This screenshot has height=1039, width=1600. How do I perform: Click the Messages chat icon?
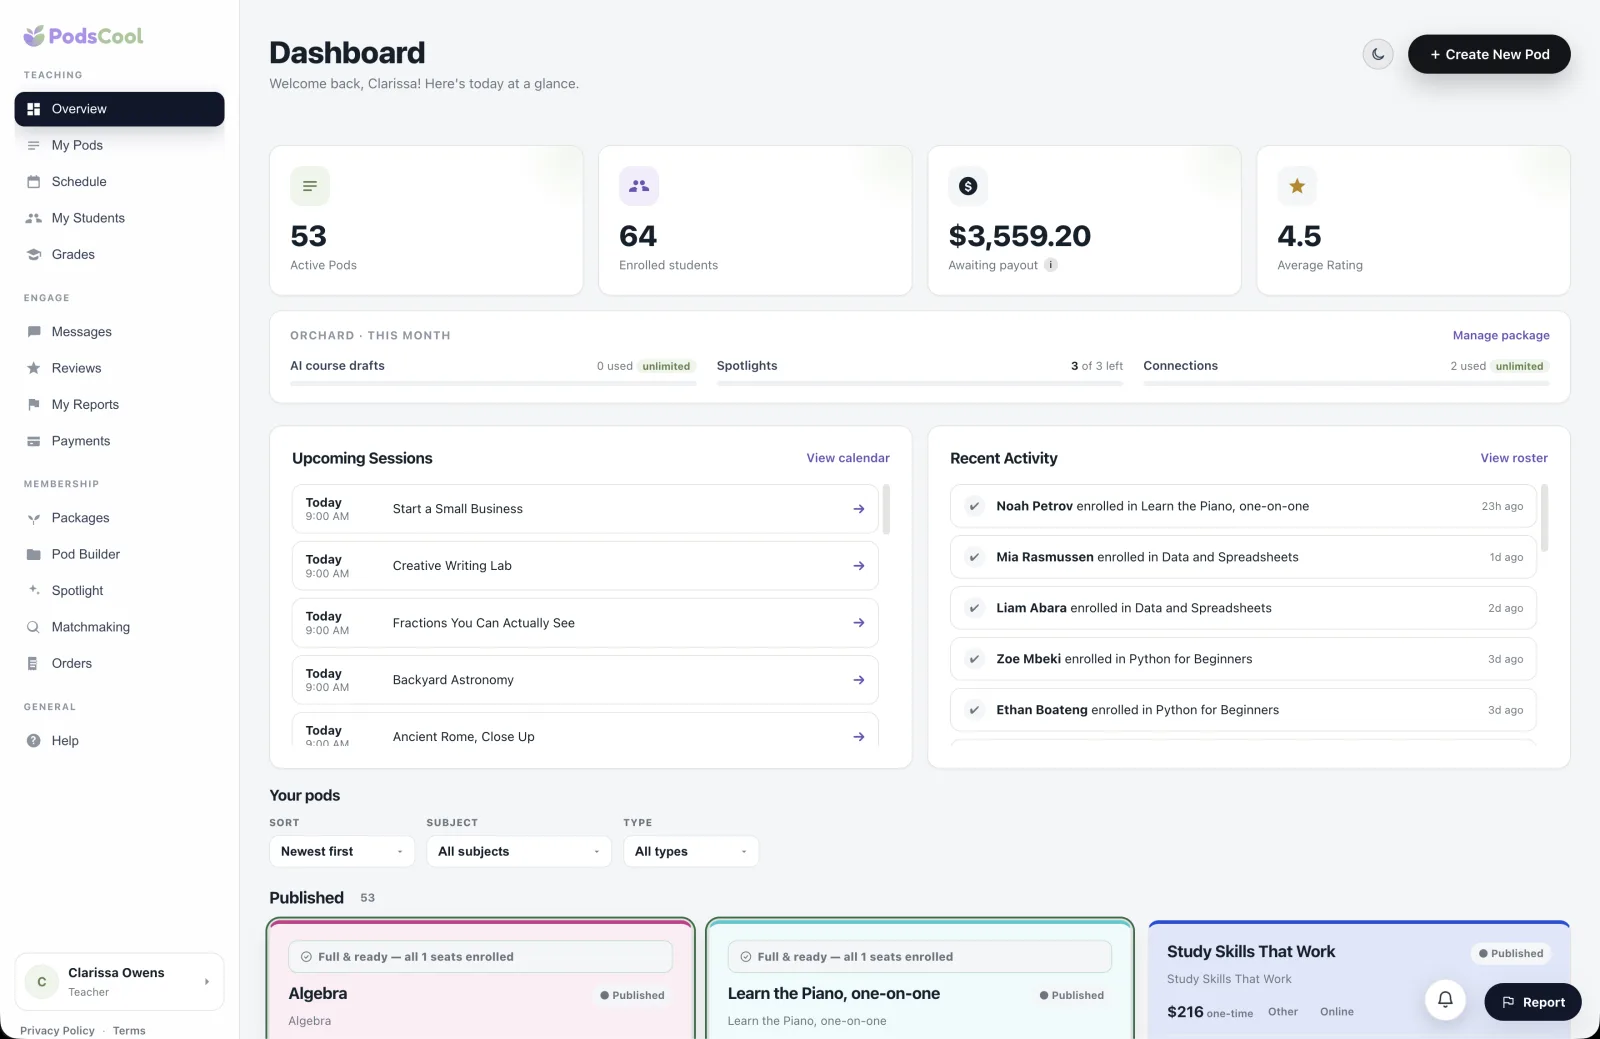tap(34, 332)
